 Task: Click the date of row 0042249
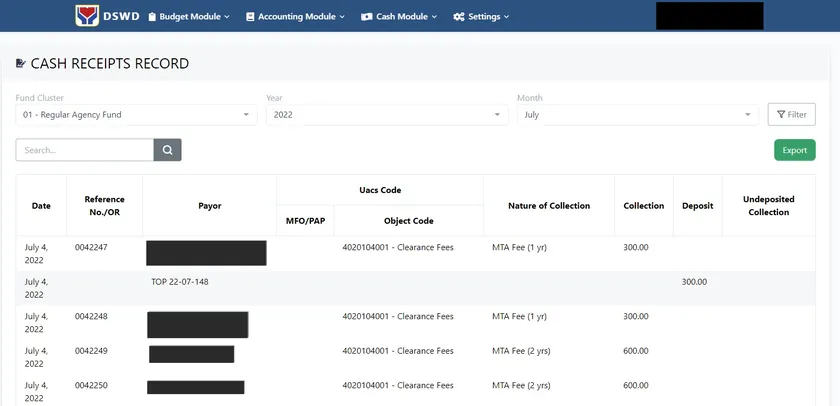(36, 357)
